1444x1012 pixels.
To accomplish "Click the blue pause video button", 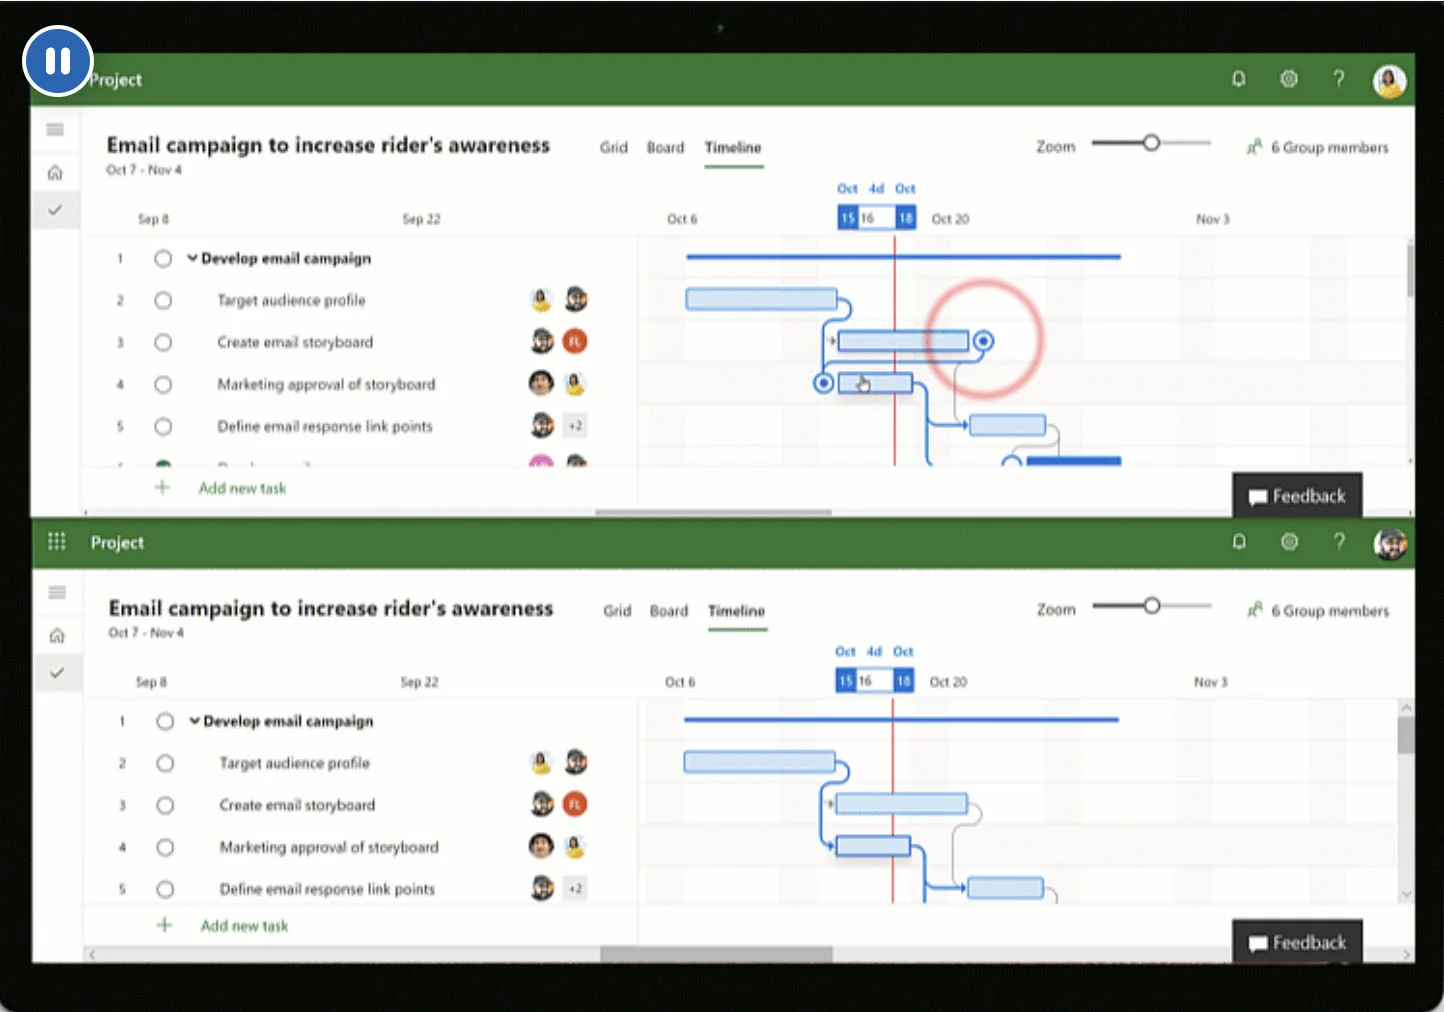I will click(58, 61).
